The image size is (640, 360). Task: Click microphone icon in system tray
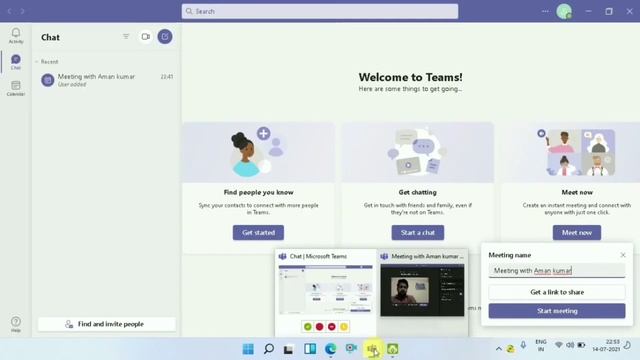[523, 345]
